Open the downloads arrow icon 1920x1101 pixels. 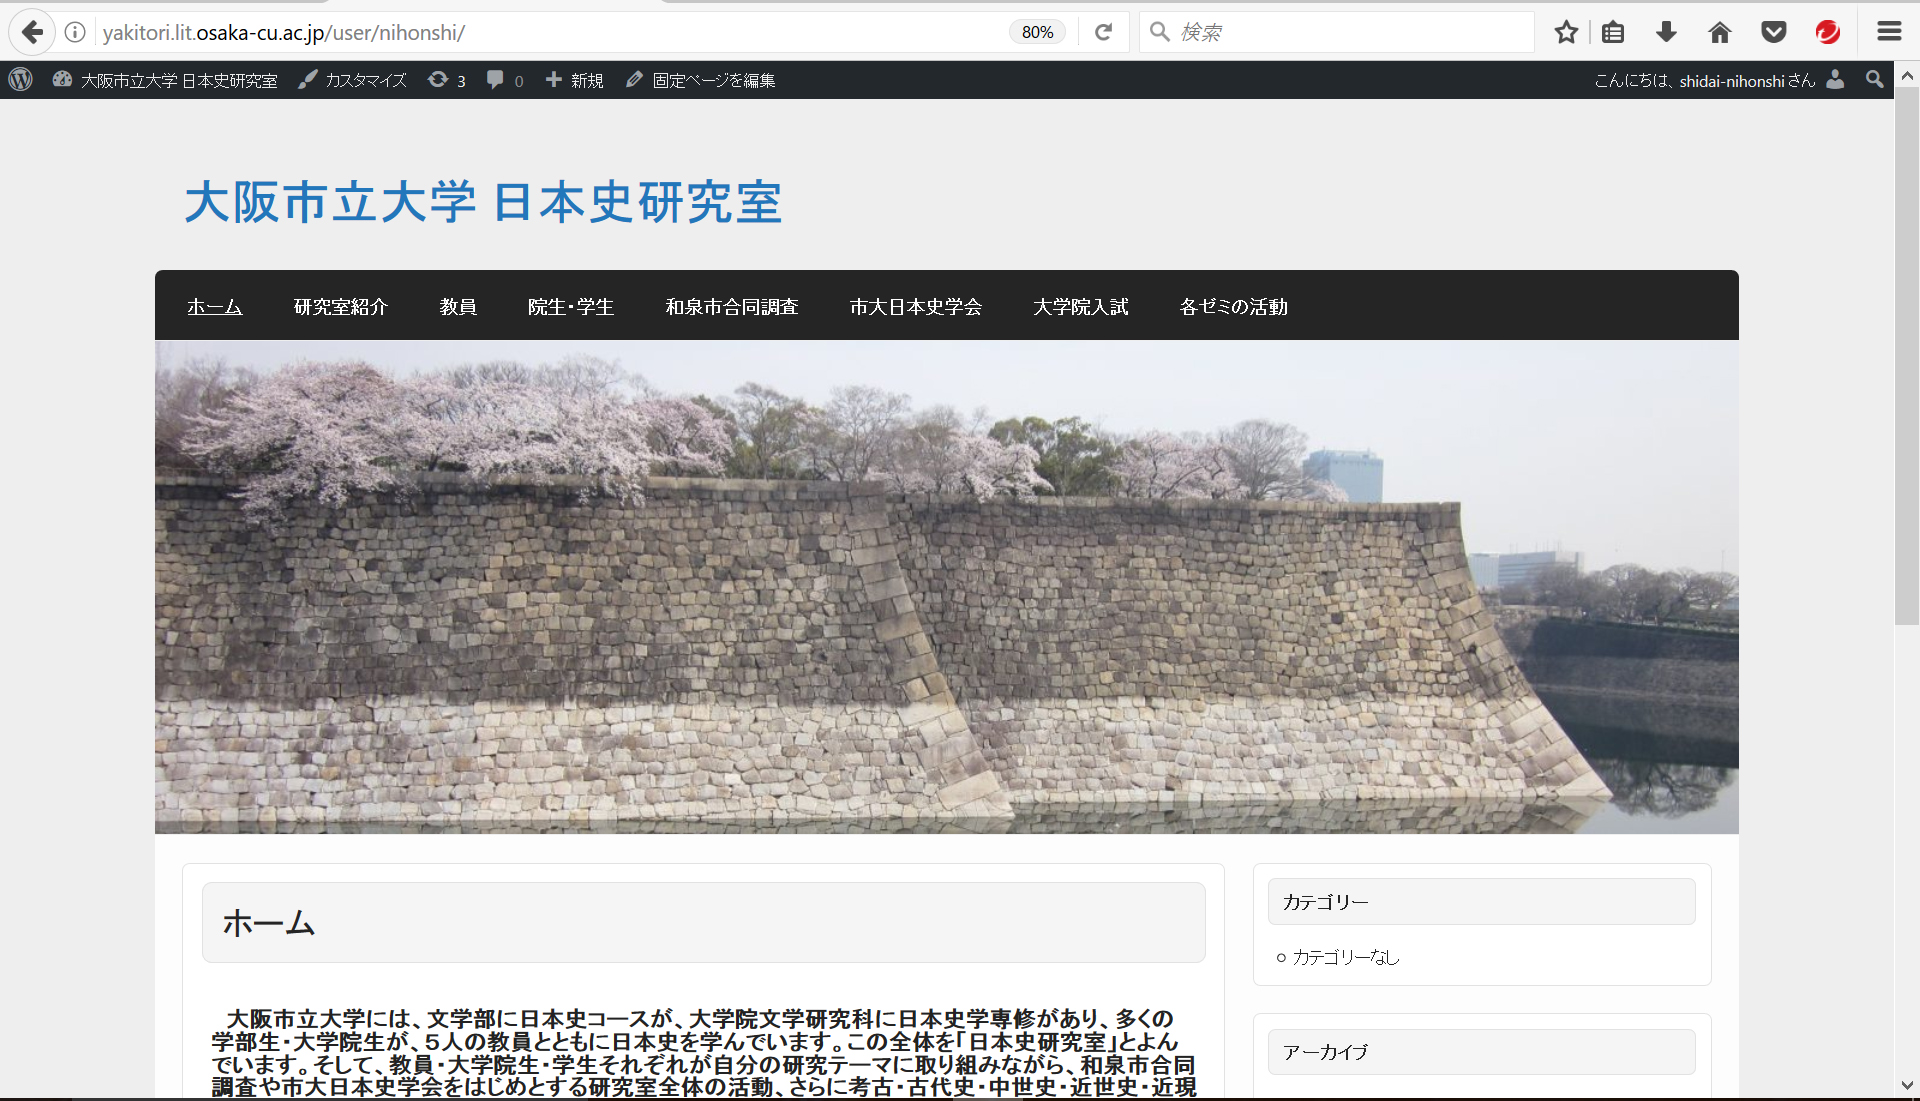[1666, 32]
